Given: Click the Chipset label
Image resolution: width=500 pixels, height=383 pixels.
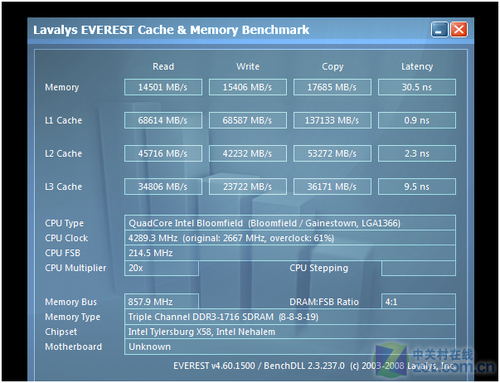Looking at the screenshot, I should (x=61, y=332).
